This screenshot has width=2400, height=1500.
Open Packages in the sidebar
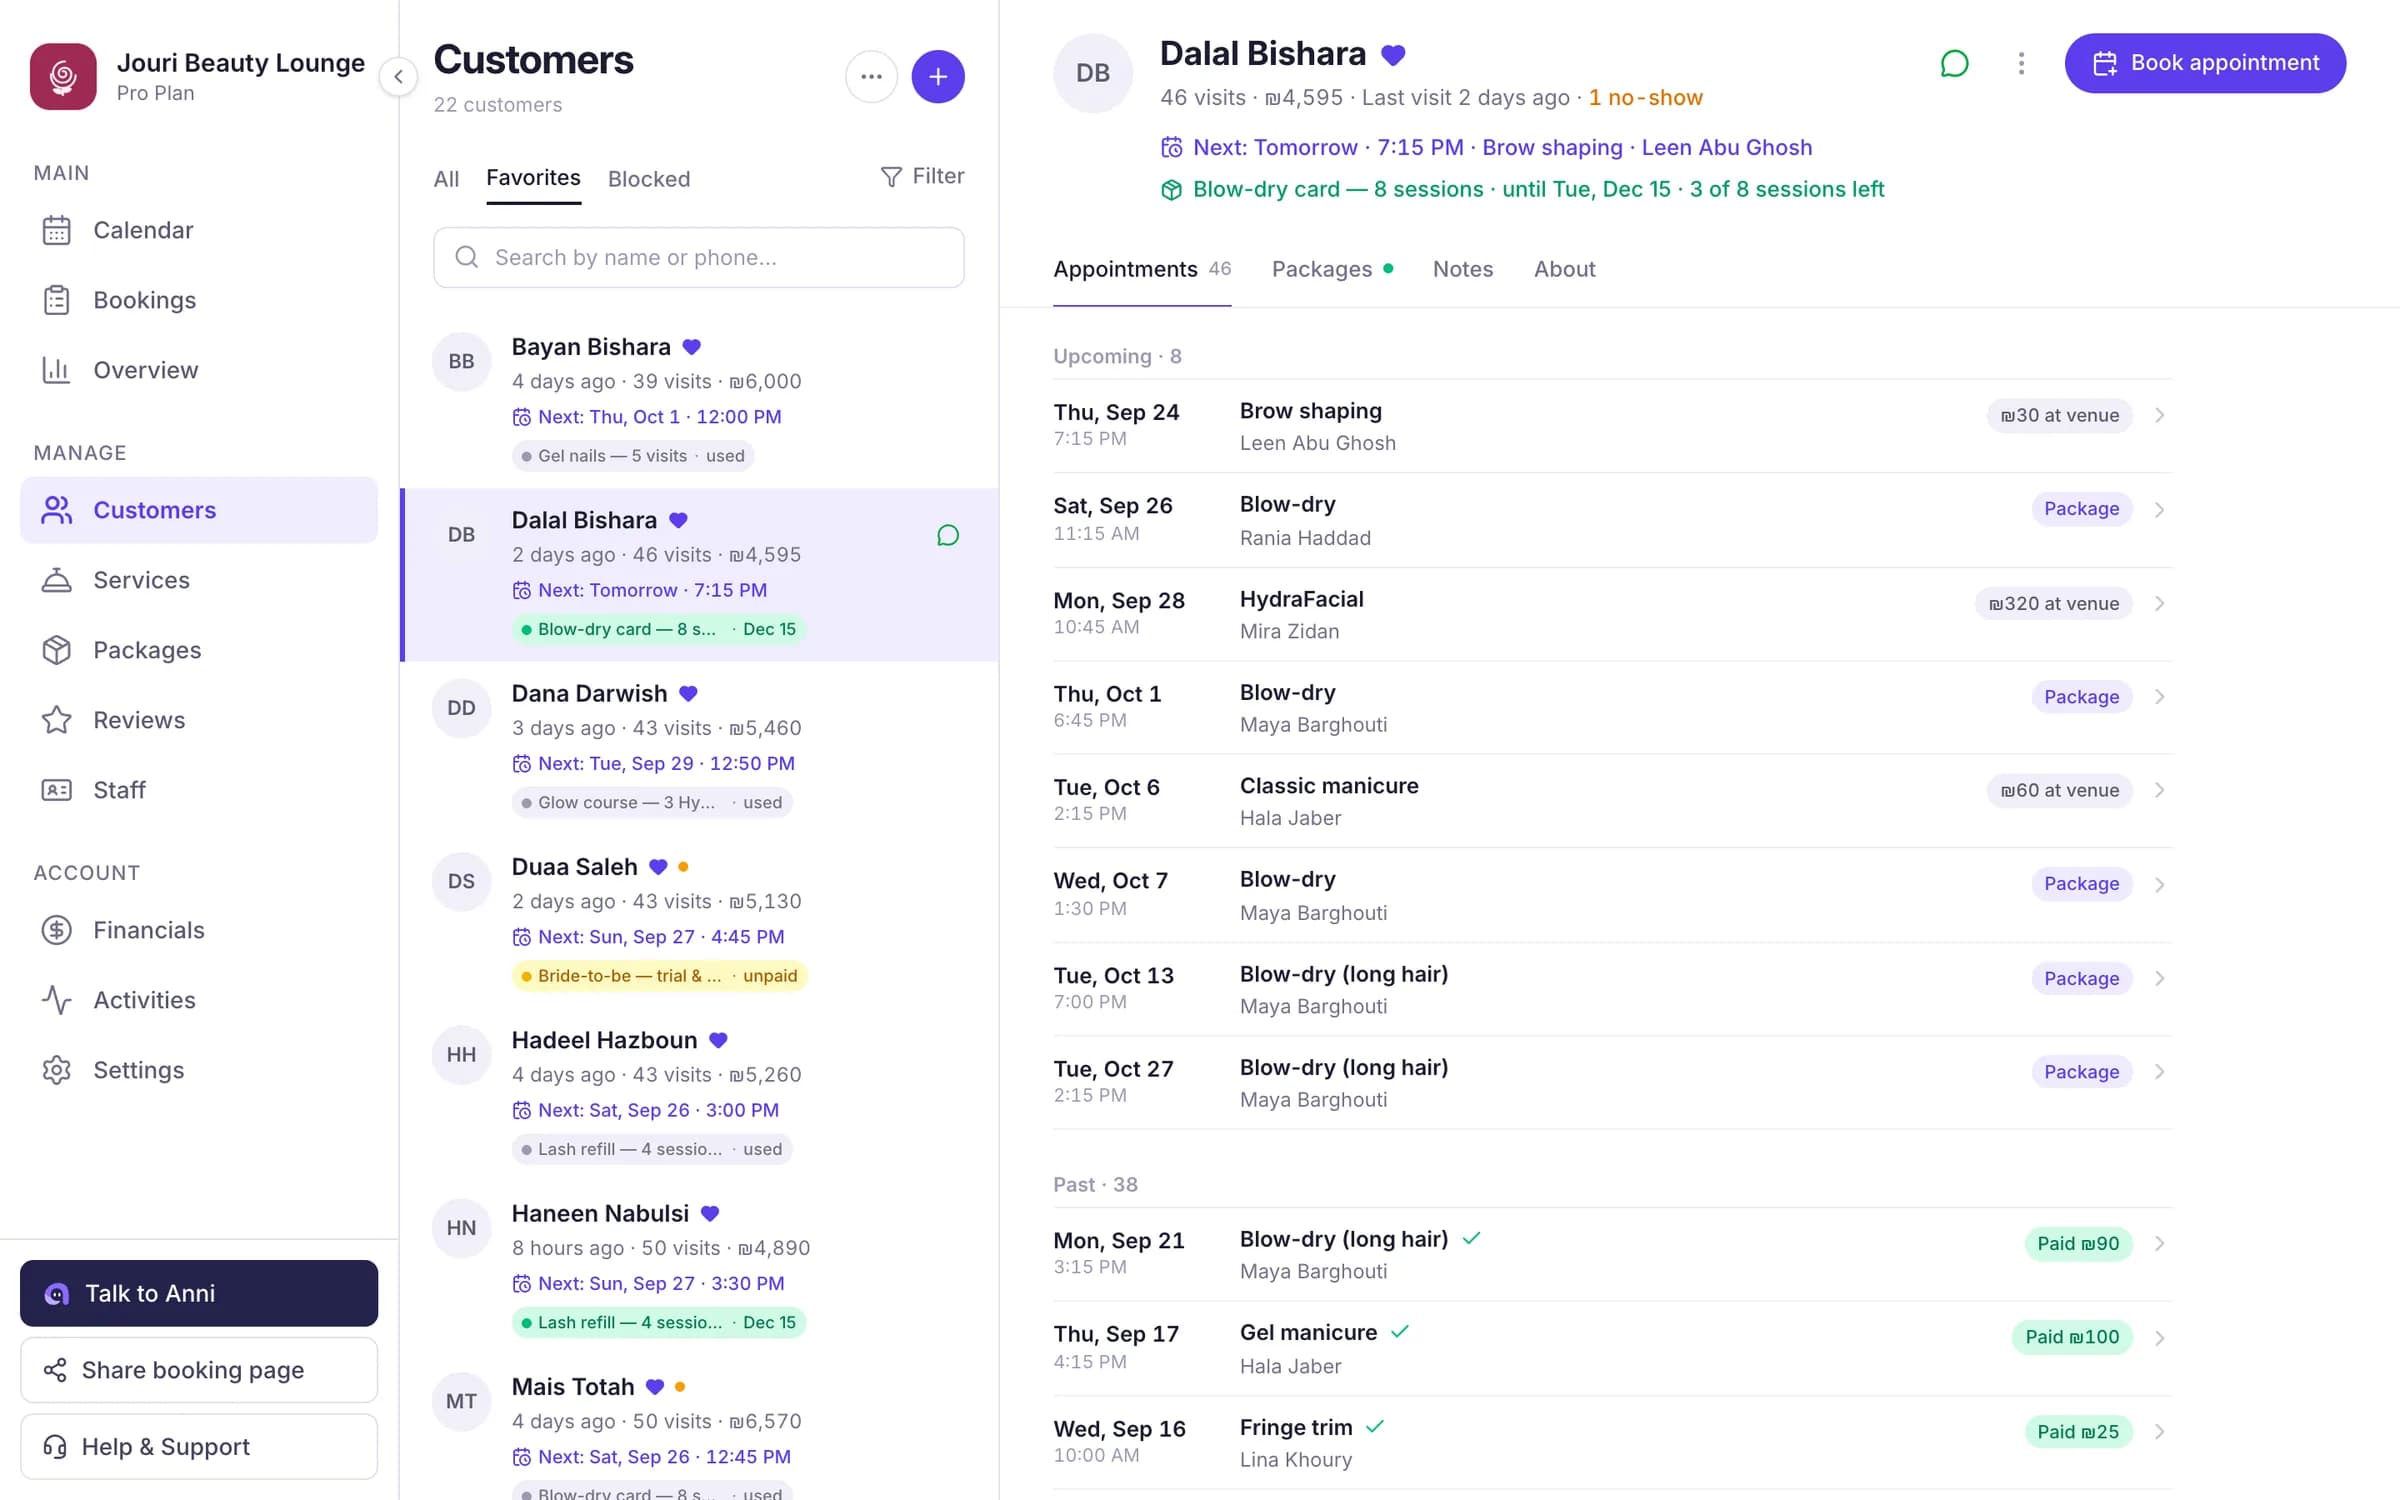pyautogui.click(x=199, y=650)
